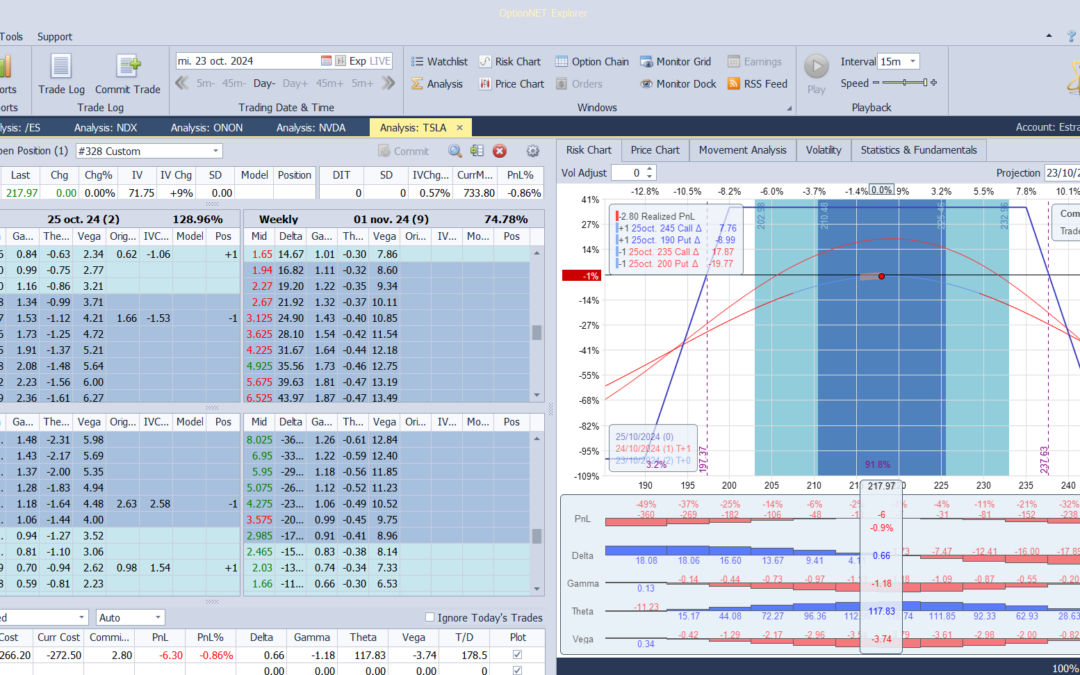The image size is (1080, 675).
Task: Select the Statistics & Fundamentals tab
Action: (x=919, y=150)
